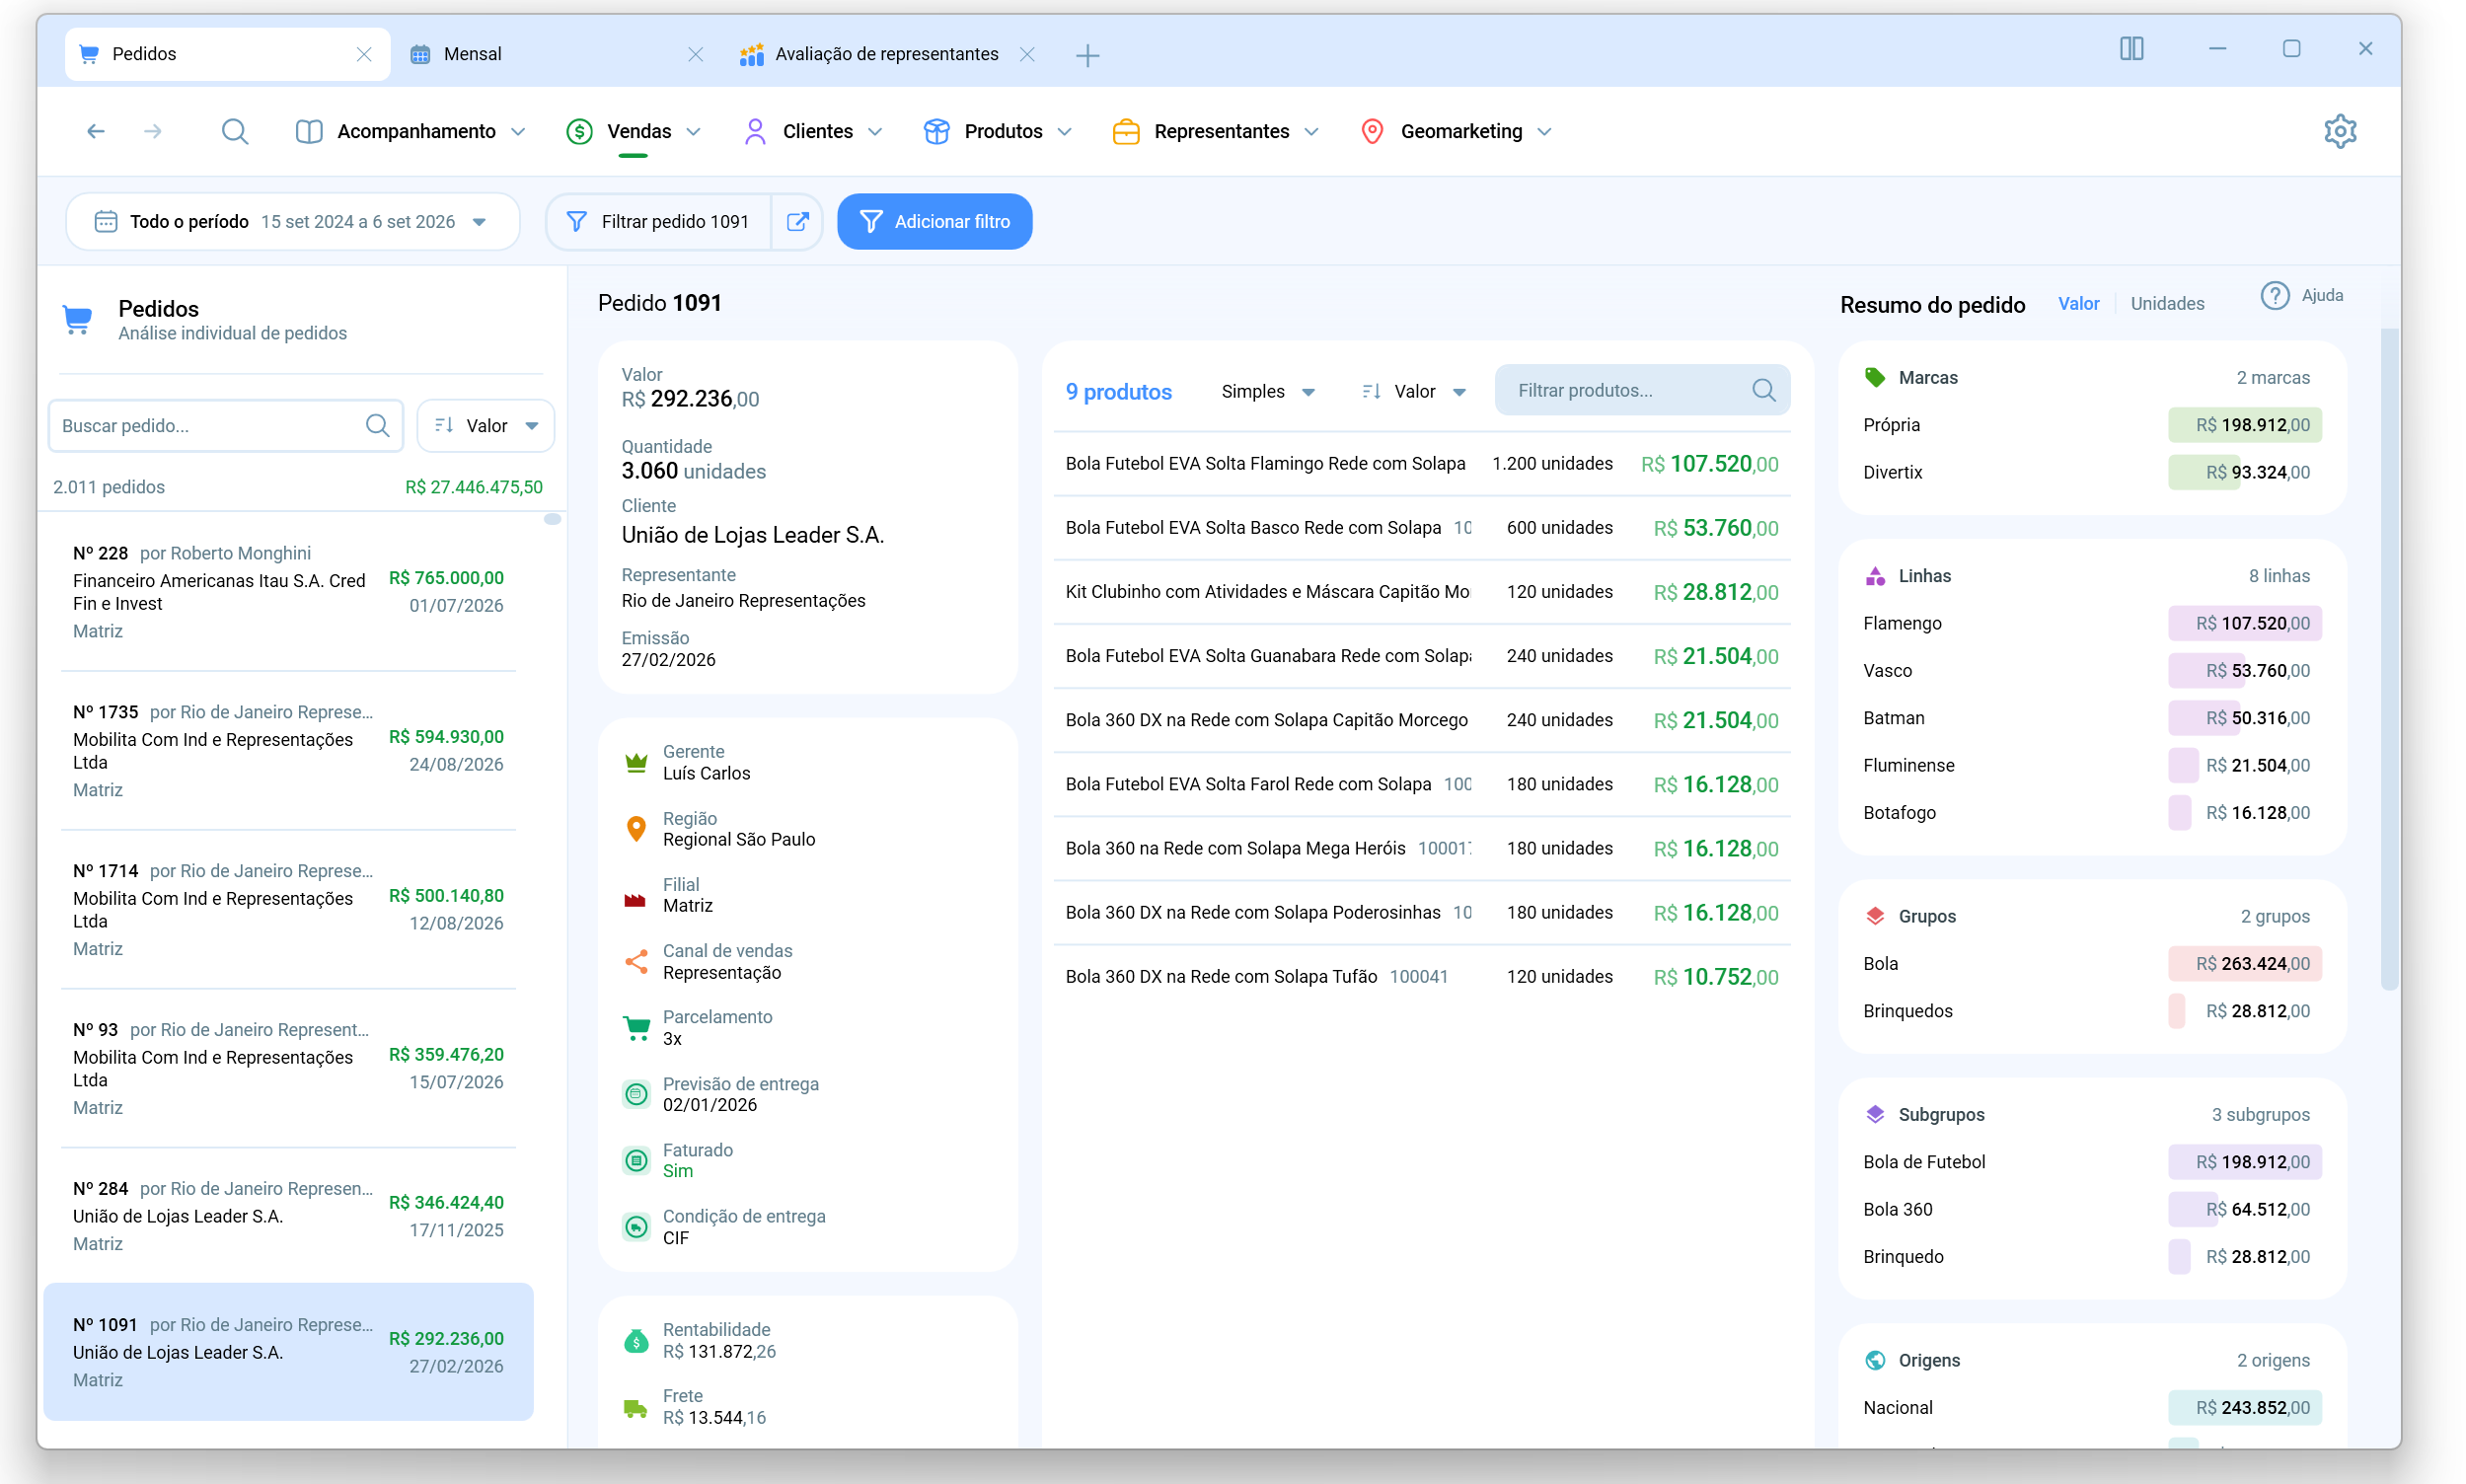
Task: Close the Pedidos tab
Action: point(364,54)
